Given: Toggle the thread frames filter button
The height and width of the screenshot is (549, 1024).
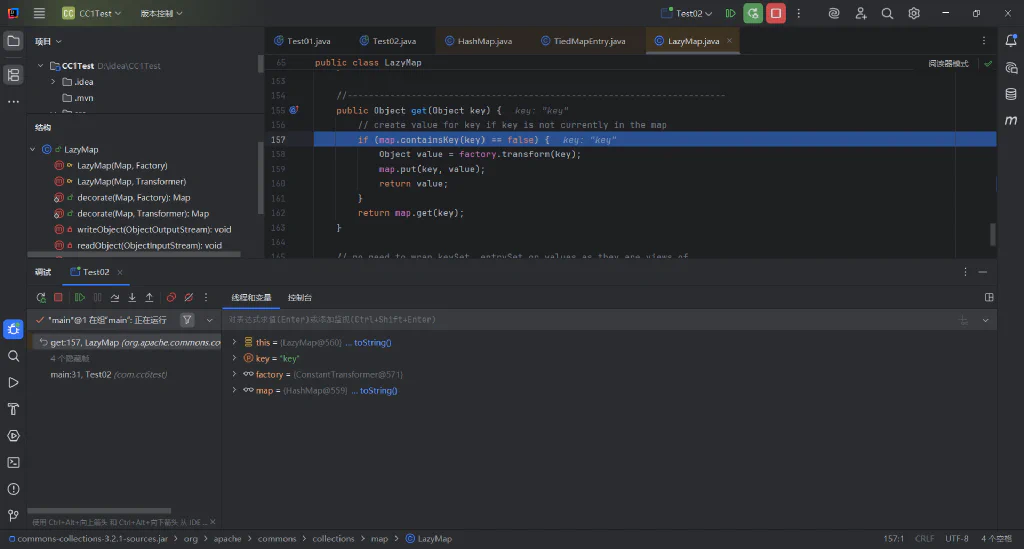Looking at the screenshot, I should click(187, 320).
